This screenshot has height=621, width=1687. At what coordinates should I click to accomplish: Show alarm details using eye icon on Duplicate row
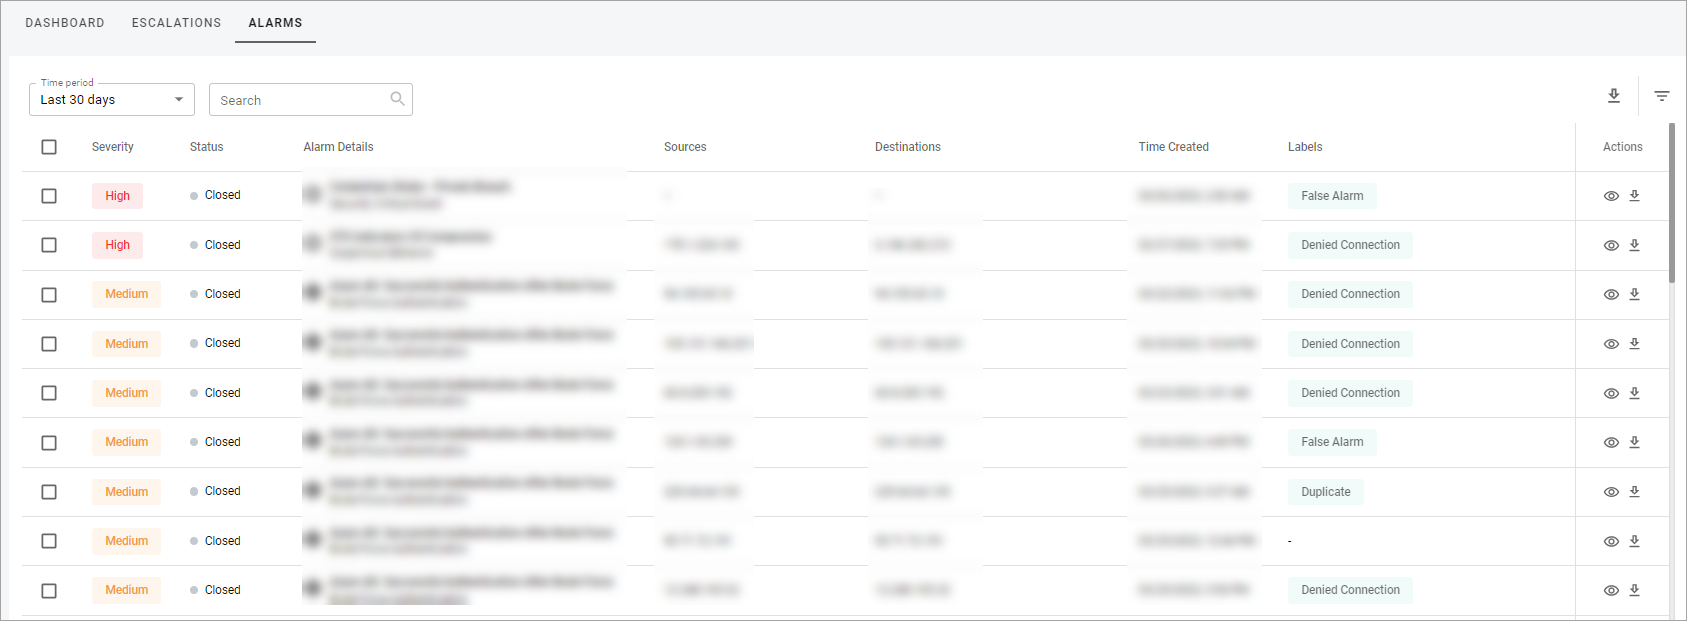(x=1611, y=492)
